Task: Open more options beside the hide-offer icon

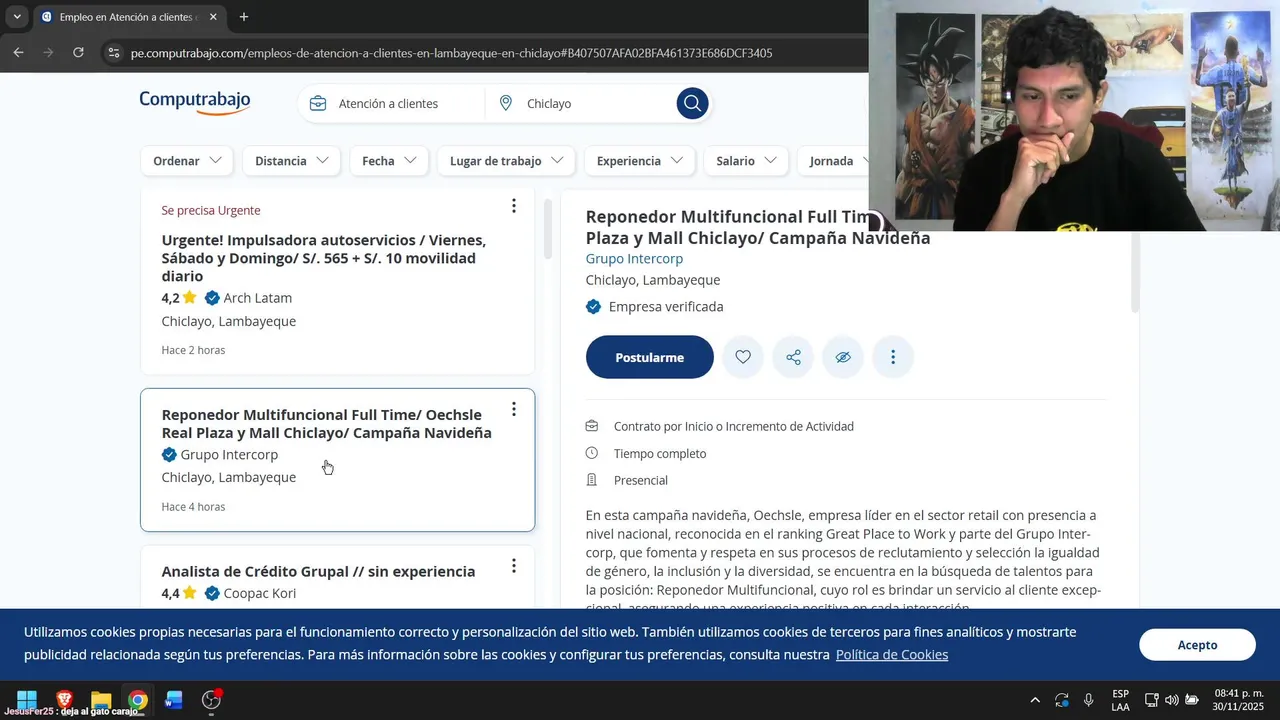Action: coord(893,357)
